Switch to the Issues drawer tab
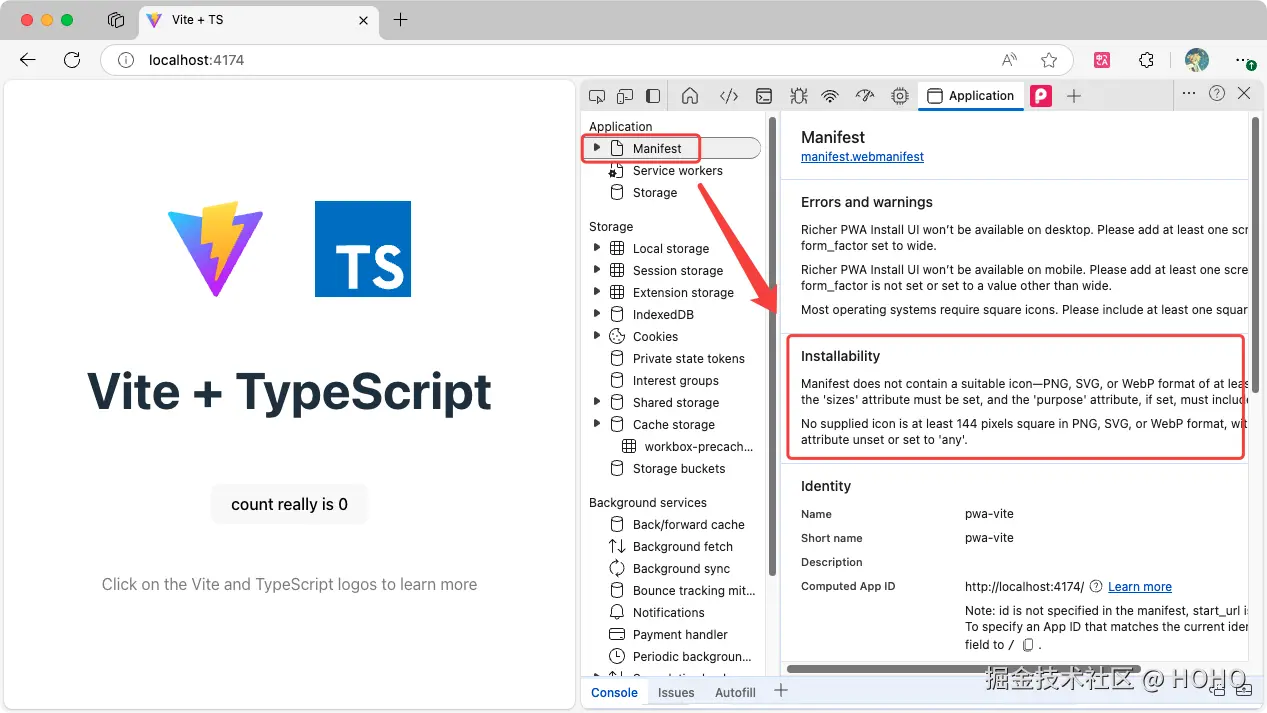Viewport: 1267px width, 713px height. [x=676, y=692]
